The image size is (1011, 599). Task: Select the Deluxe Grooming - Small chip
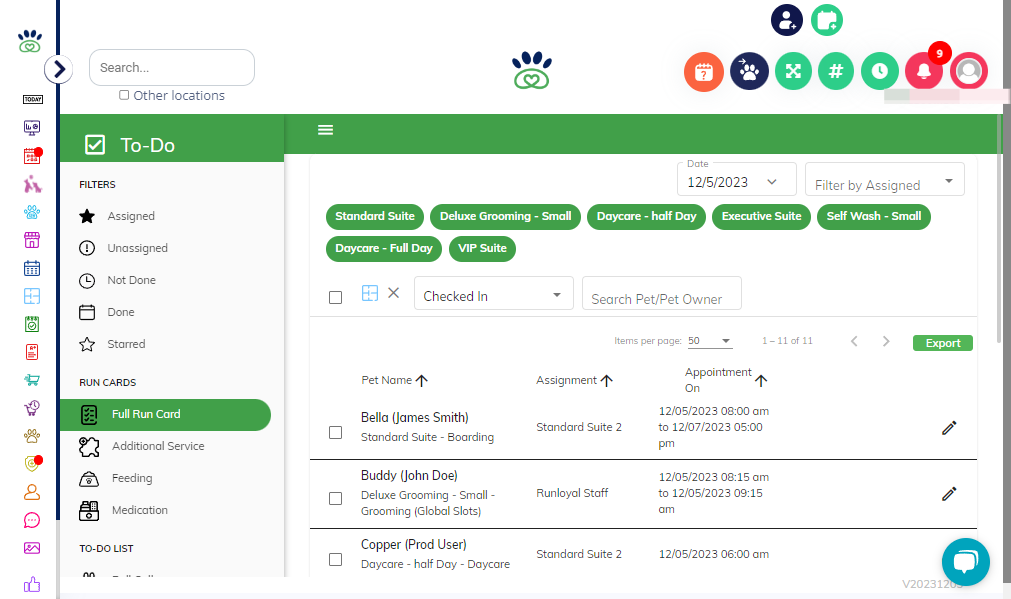506,217
